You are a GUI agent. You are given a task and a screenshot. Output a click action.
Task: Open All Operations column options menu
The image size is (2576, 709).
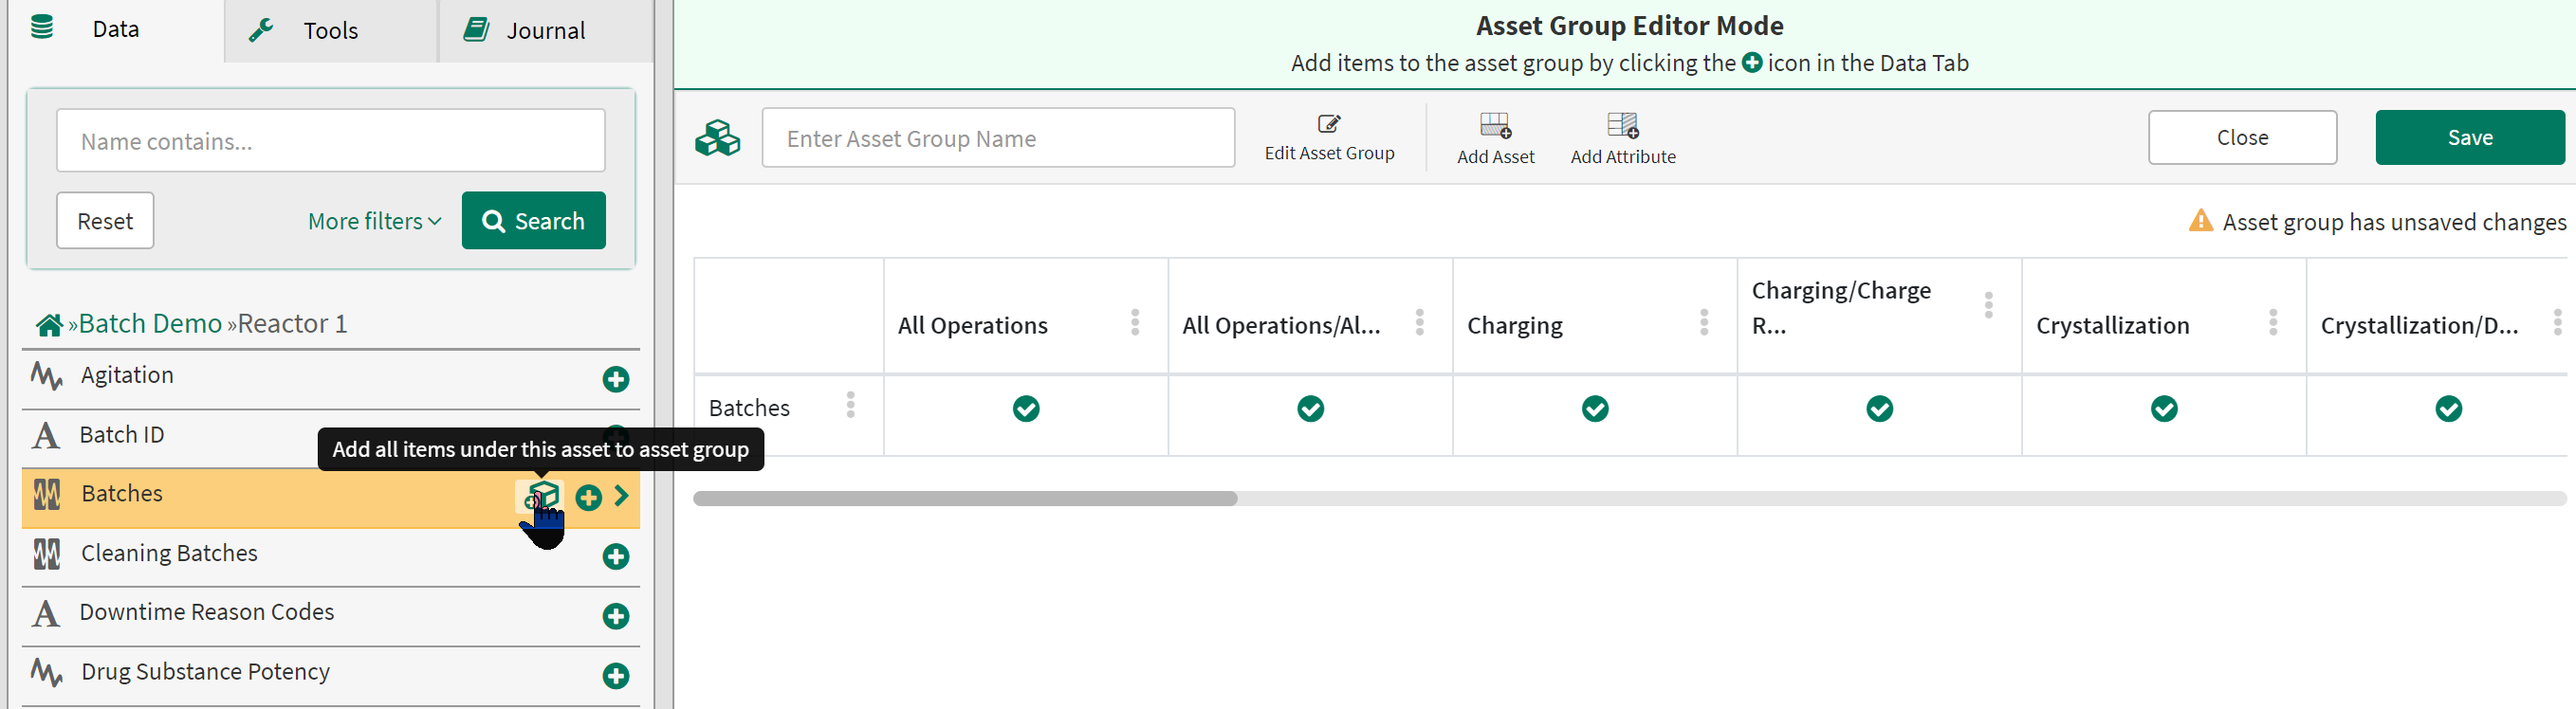pyautogui.click(x=1135, y=322)
